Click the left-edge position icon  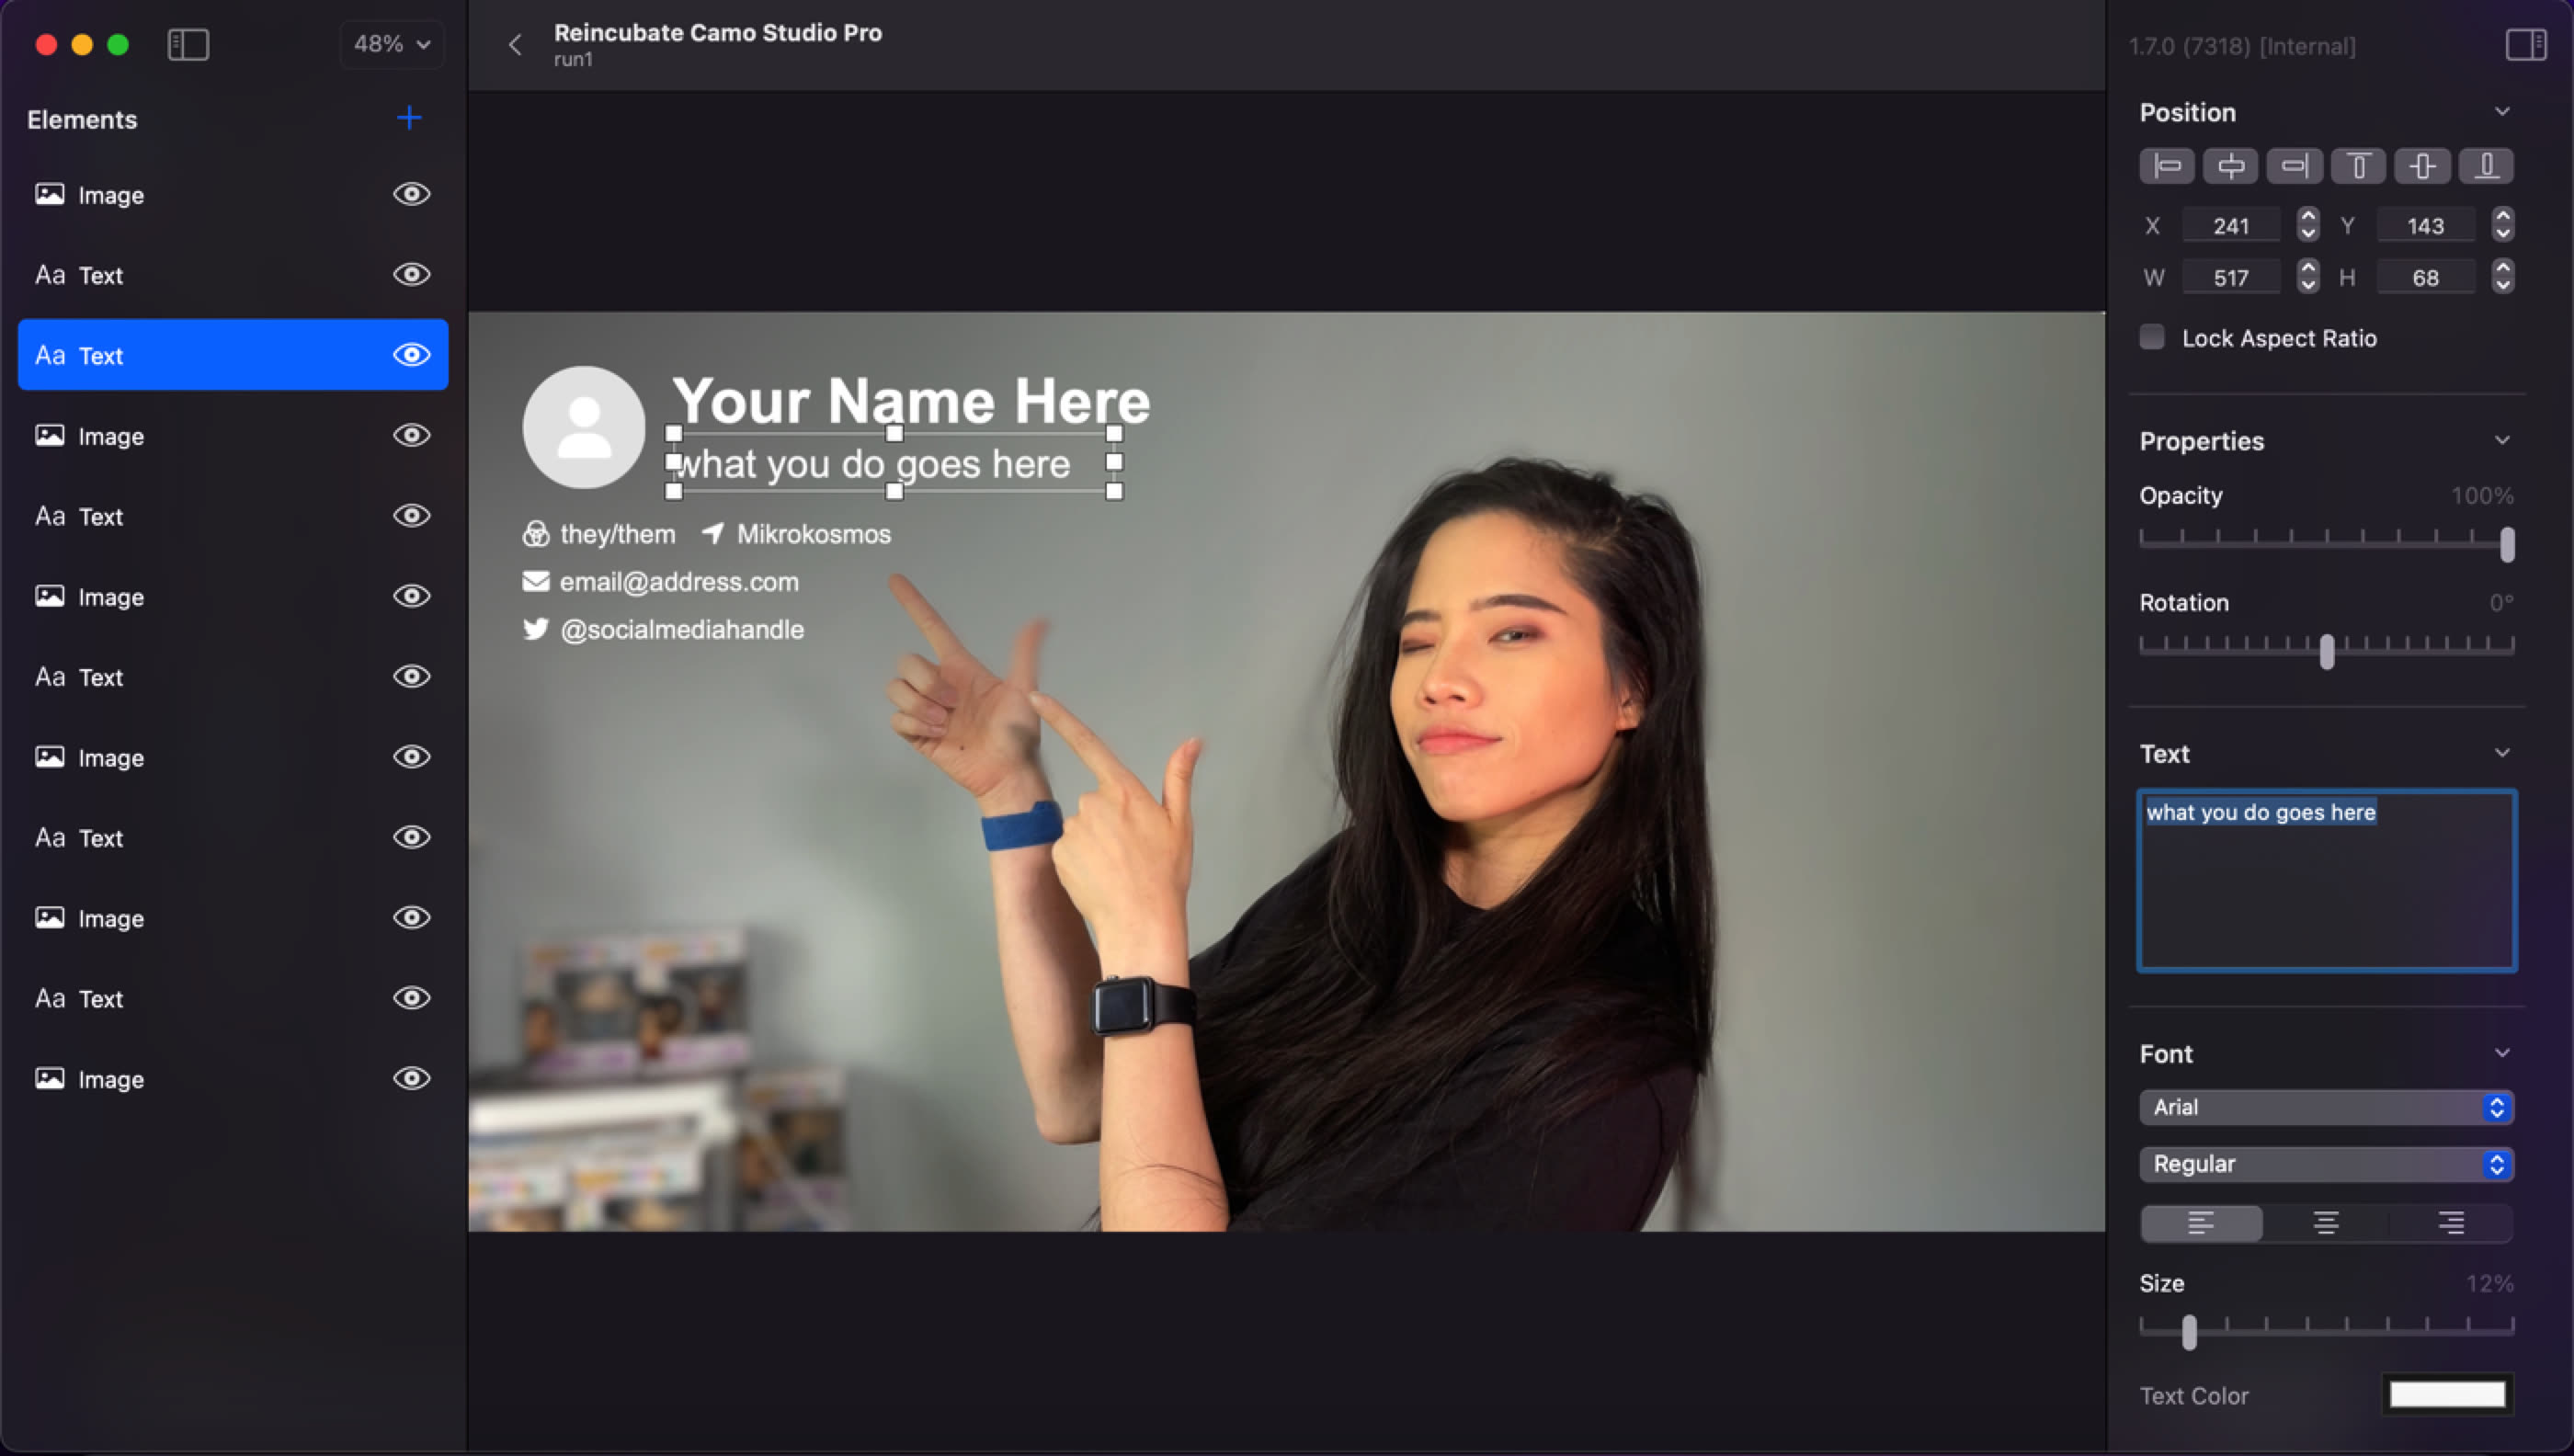pyautogui.click(x=2166, y=165)
